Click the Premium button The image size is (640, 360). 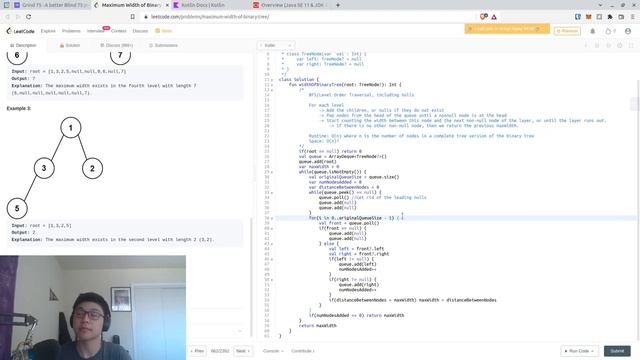tap(567, 31)
